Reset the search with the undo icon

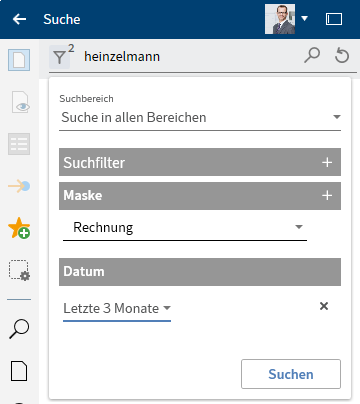342,56
